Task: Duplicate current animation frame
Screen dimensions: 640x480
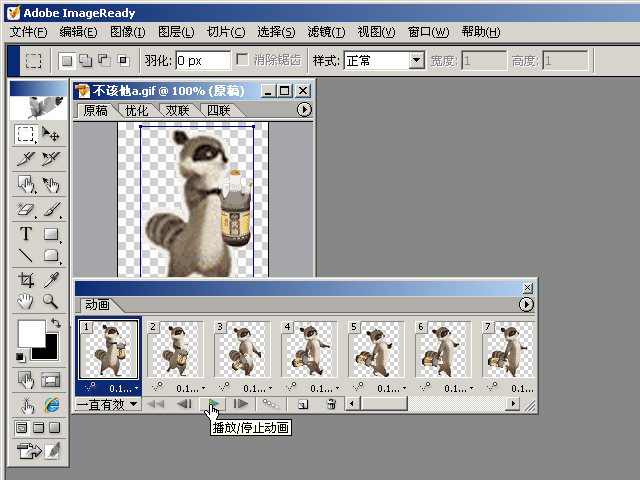Action: [303, 404]
